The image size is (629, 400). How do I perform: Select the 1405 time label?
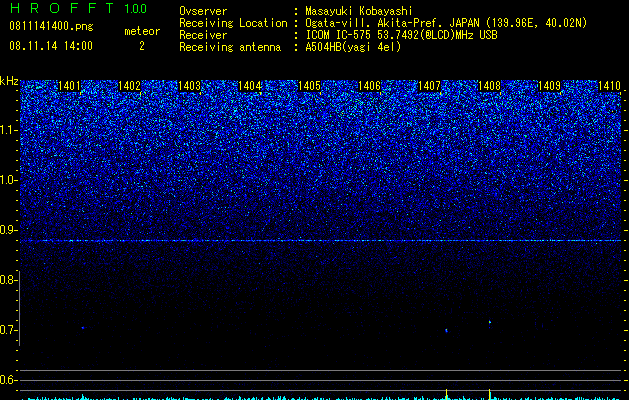coord(309,86)
